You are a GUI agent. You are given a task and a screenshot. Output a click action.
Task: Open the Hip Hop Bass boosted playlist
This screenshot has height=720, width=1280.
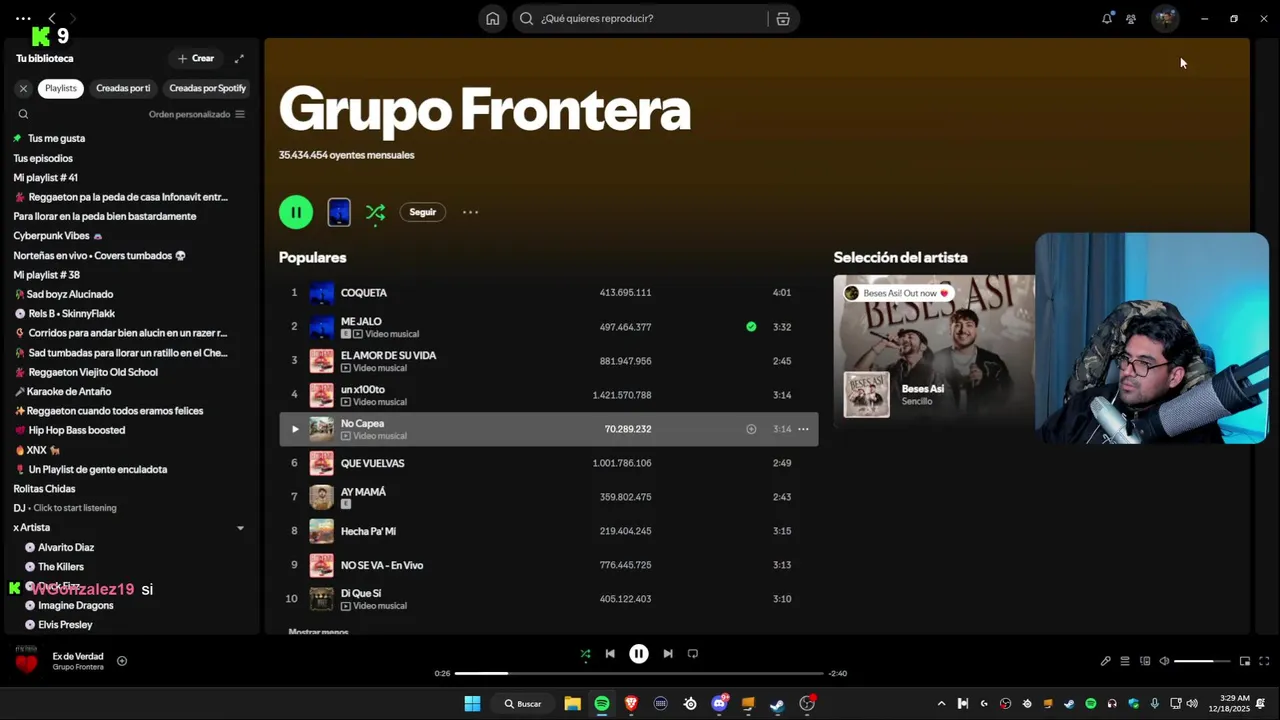(x=76, y=430)
